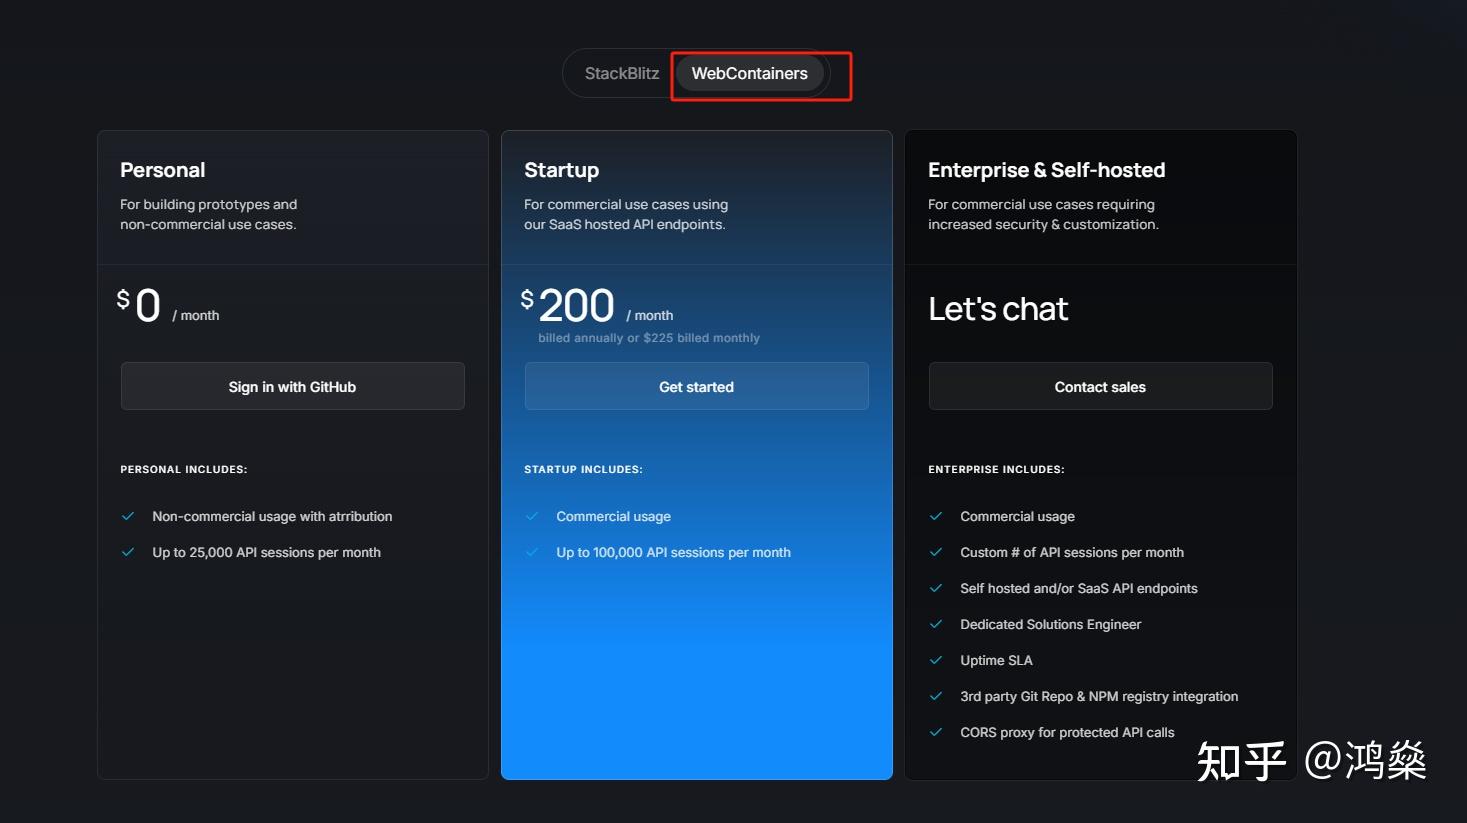Screen dimensions: 1467x823
Task: Click checkmark beside Non-commercial usage with attribution
Action: [128, 517]
